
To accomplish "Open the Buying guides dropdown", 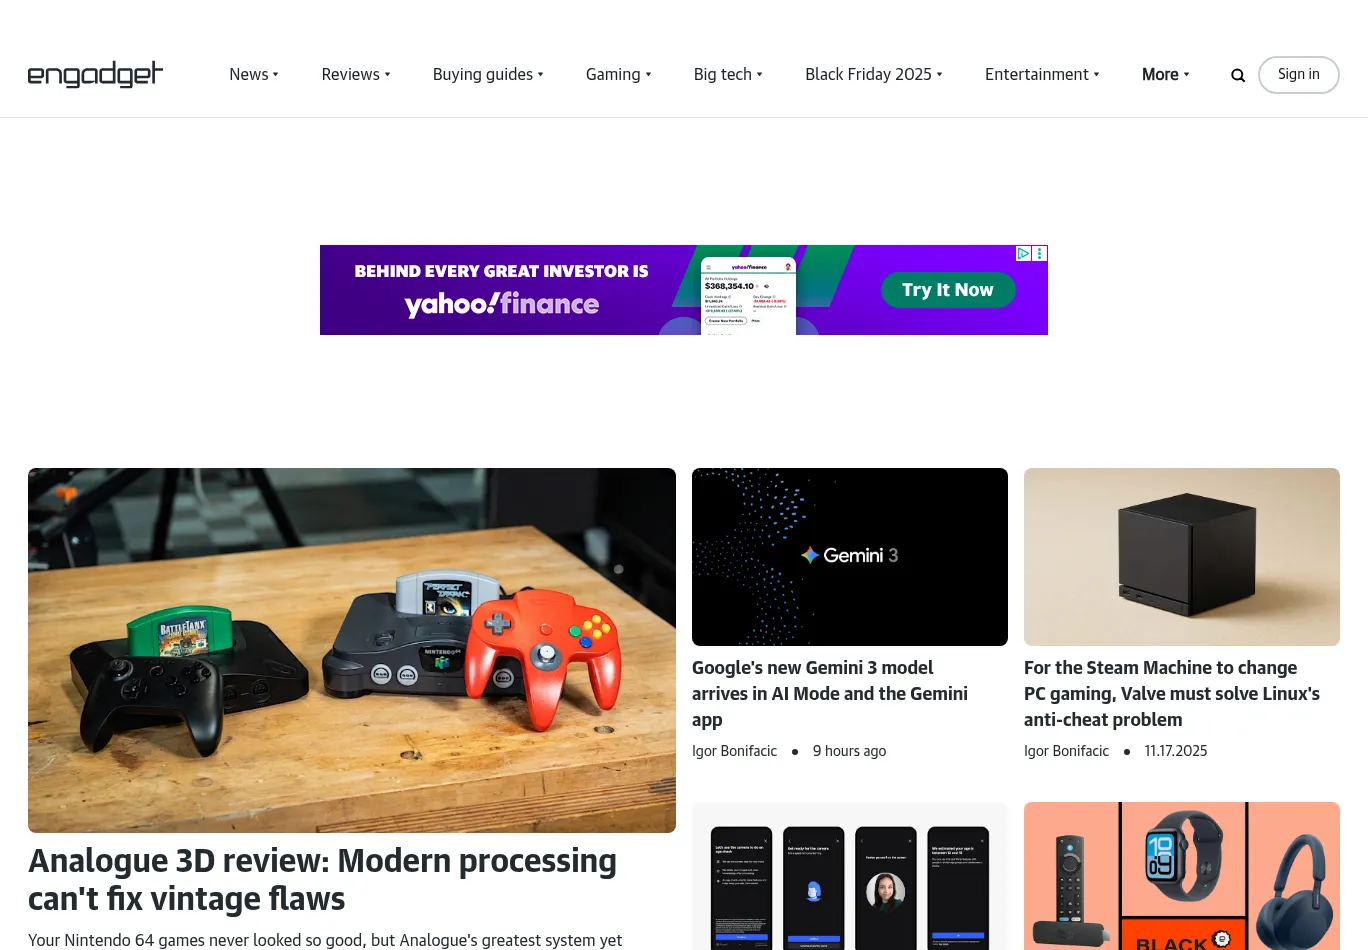I will click(488, 74).
